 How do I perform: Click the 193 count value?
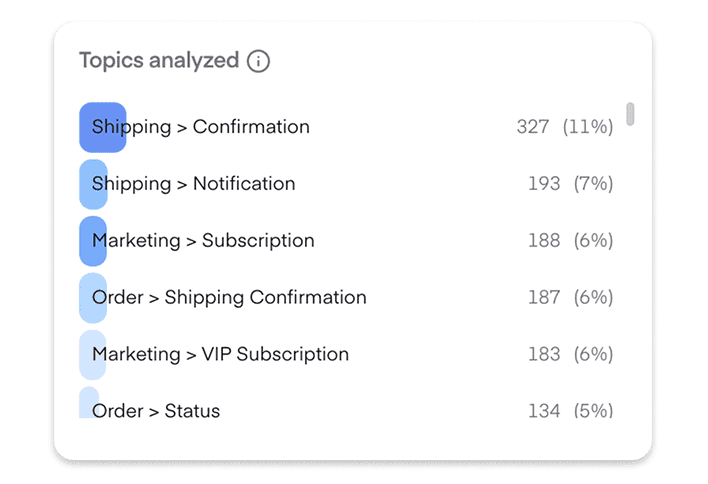click(544, 184)
